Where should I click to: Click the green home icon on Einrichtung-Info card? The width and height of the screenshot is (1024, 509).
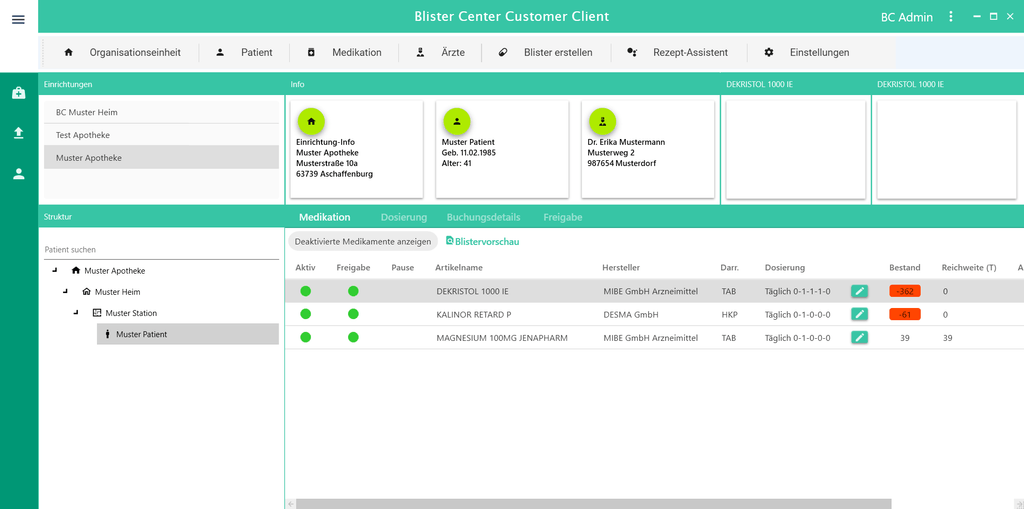point(311,121)
